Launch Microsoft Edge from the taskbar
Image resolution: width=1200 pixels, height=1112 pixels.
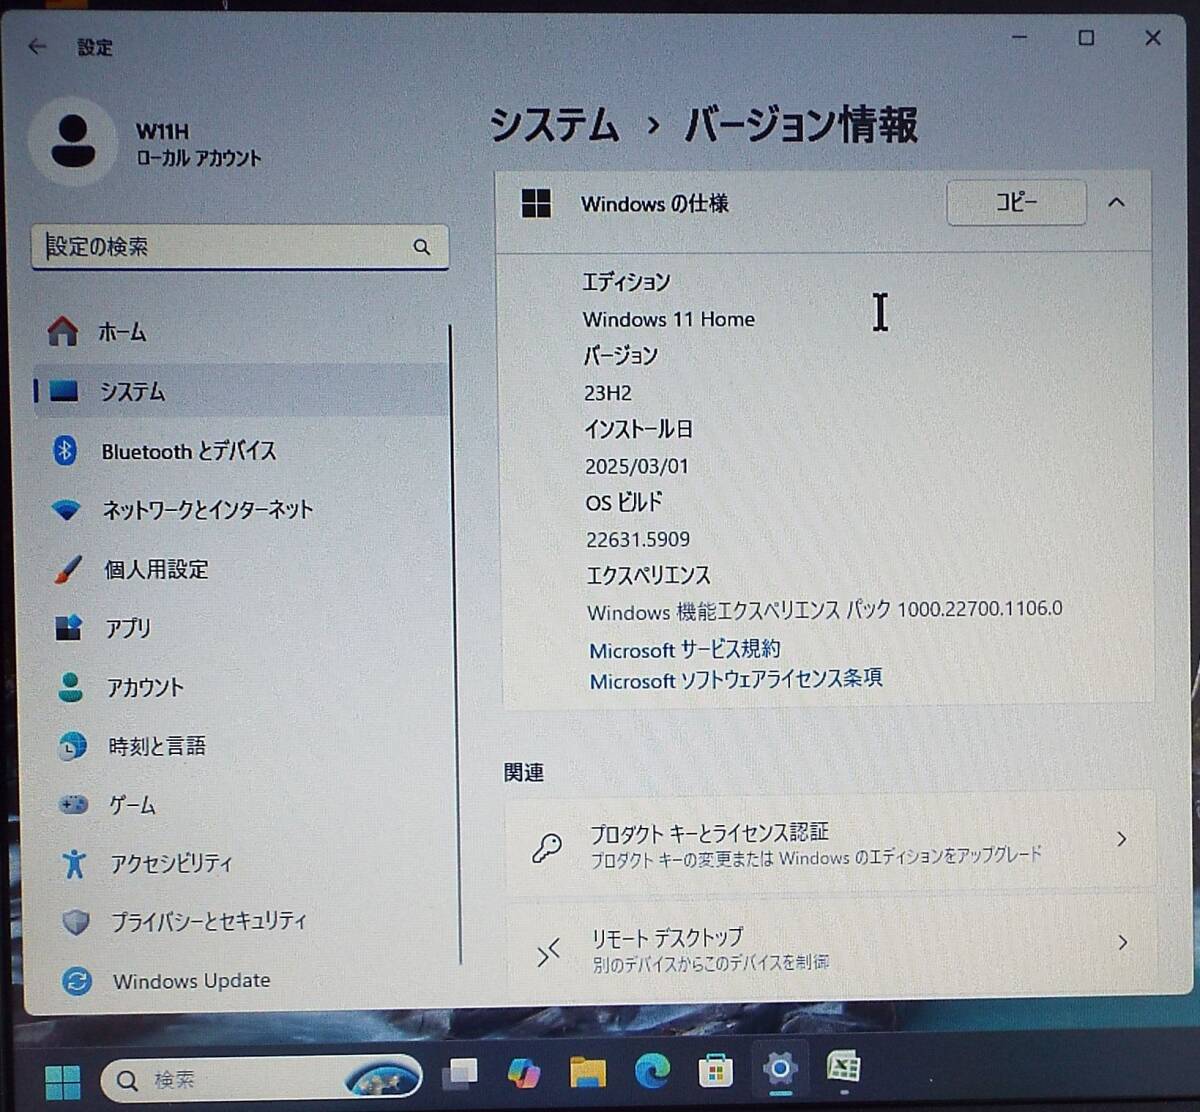point(652,1072)
